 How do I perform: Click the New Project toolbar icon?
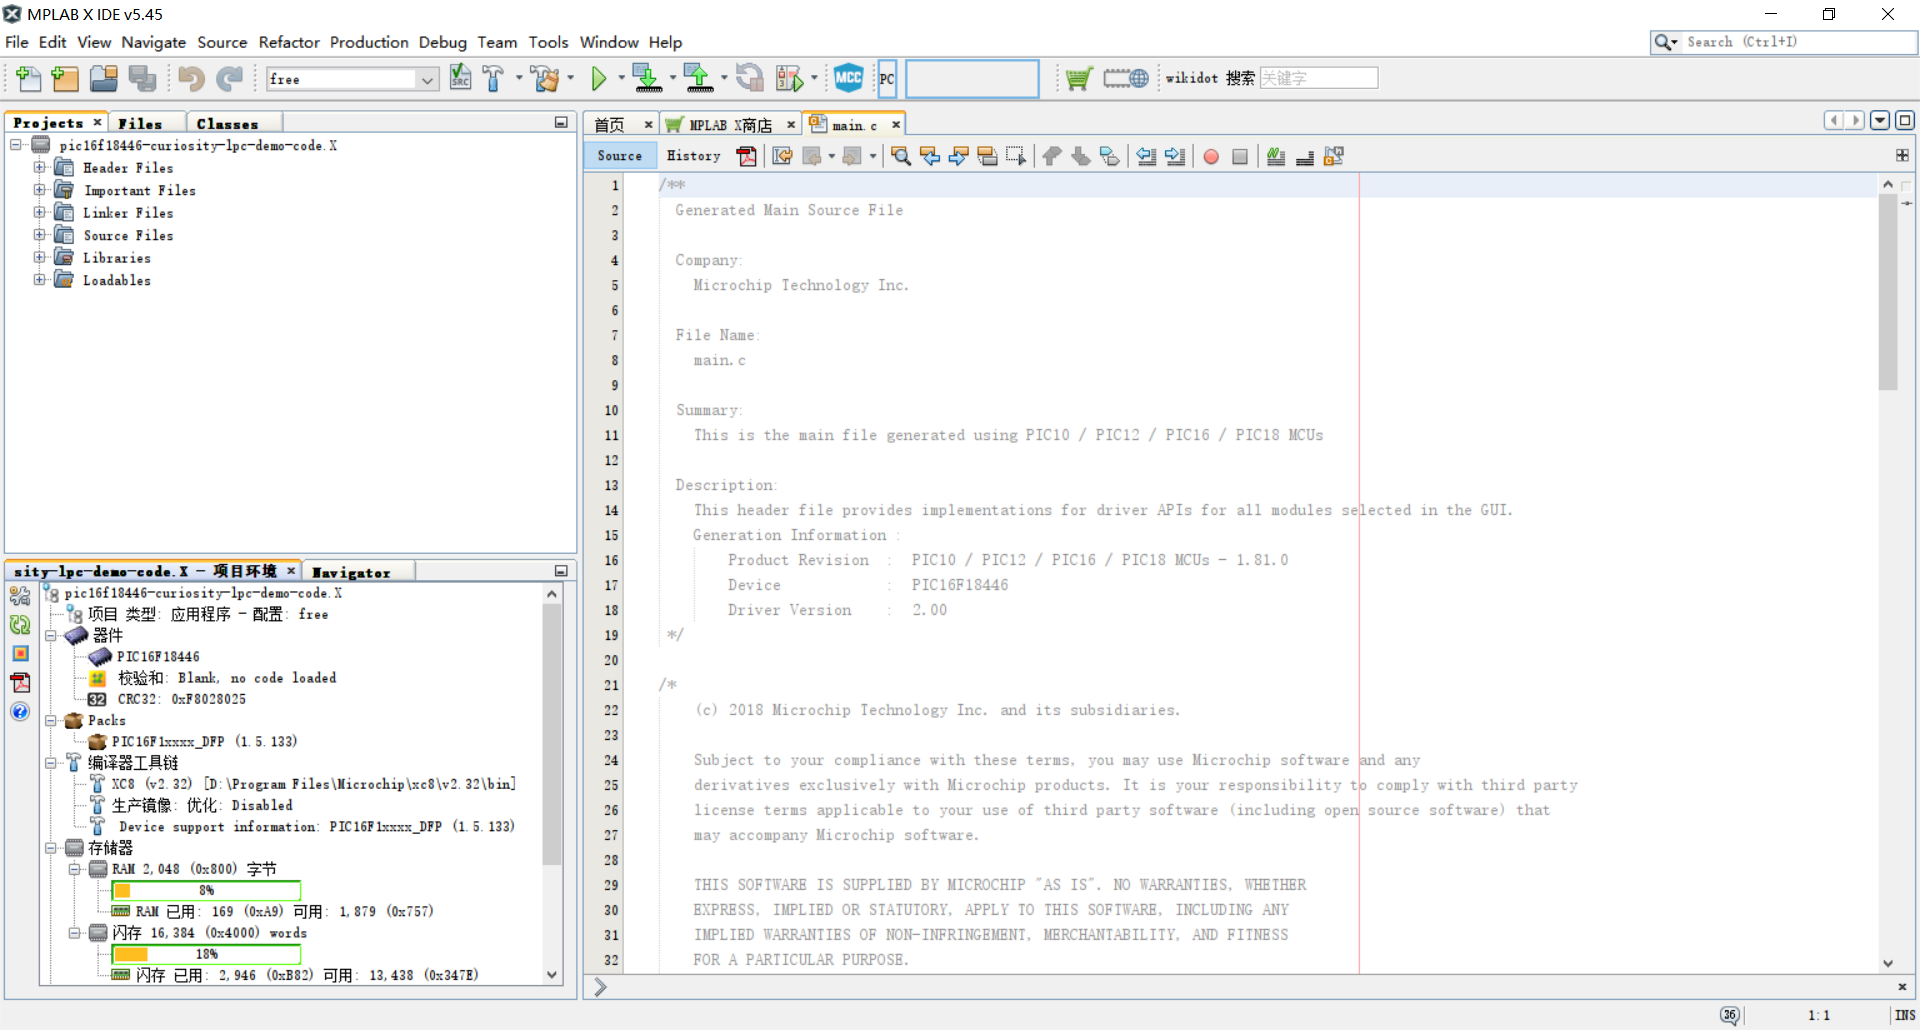(x=65, y=78)
